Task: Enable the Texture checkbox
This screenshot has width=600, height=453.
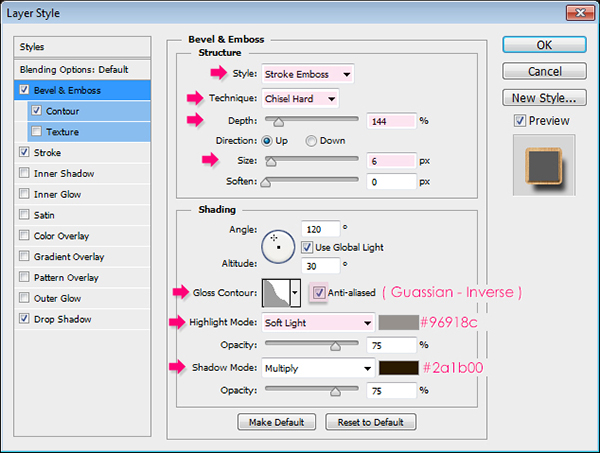Action: tap(37, 132)
